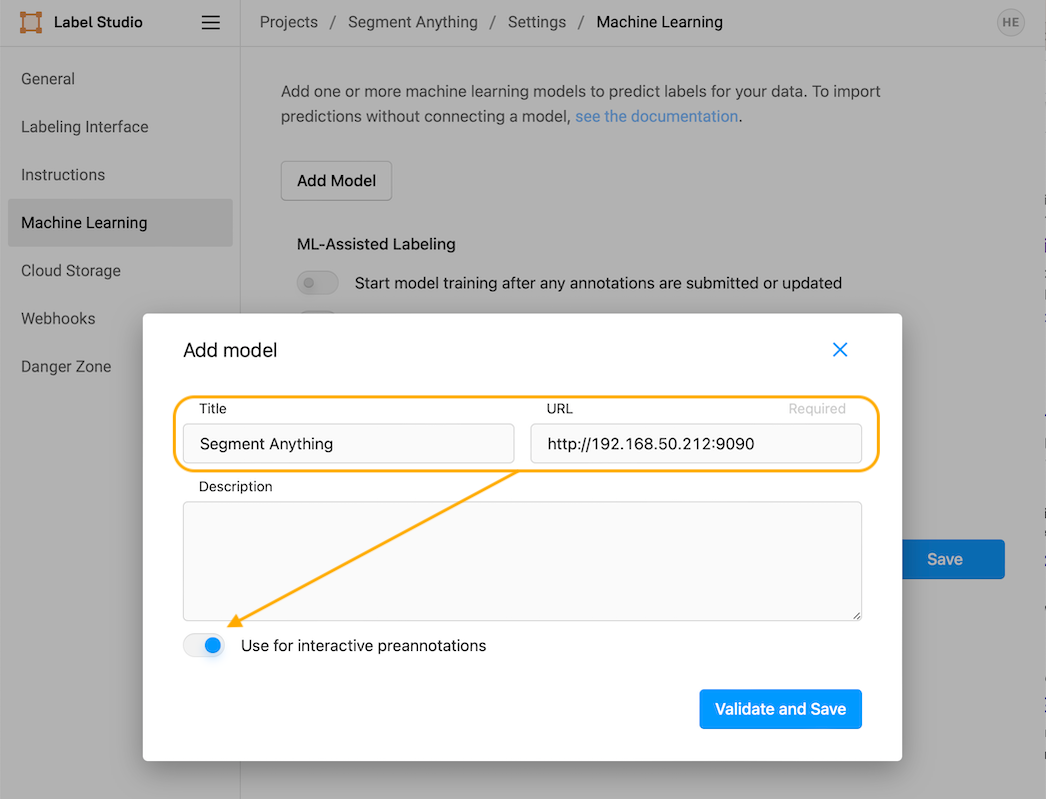This screenshot has width=1046, height=799.
Task: Navigate to Webhooks settings
Action: (x=58, y=319)
